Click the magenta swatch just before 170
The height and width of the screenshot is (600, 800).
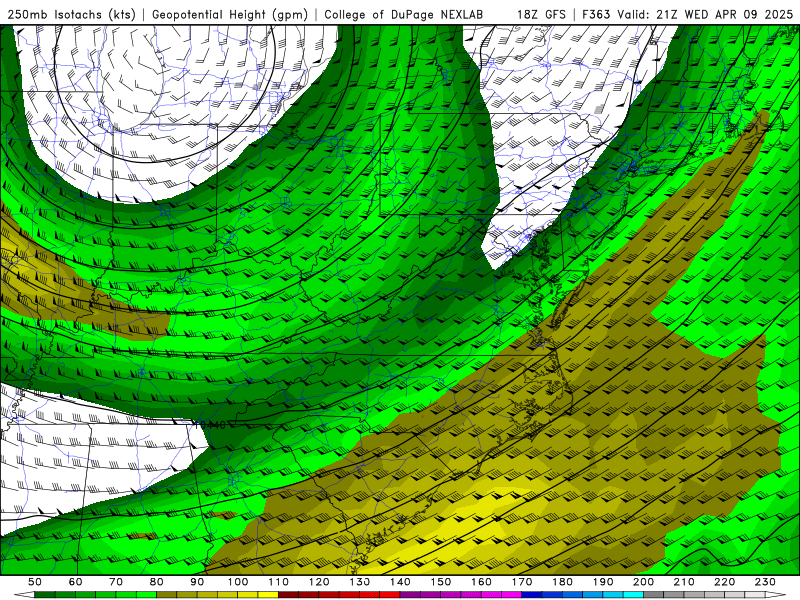click(x=511, y=594)
